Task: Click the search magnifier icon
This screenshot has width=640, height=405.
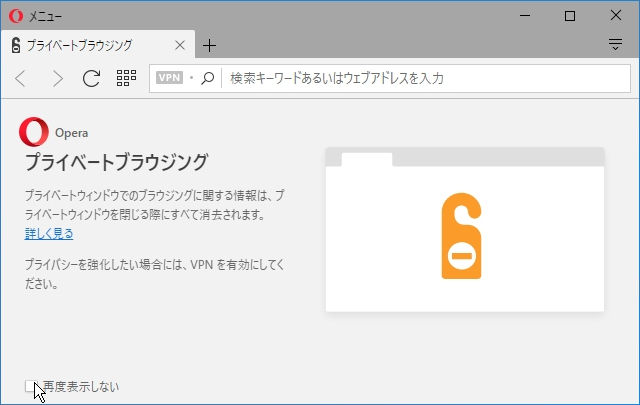Action: click(207, 78)
